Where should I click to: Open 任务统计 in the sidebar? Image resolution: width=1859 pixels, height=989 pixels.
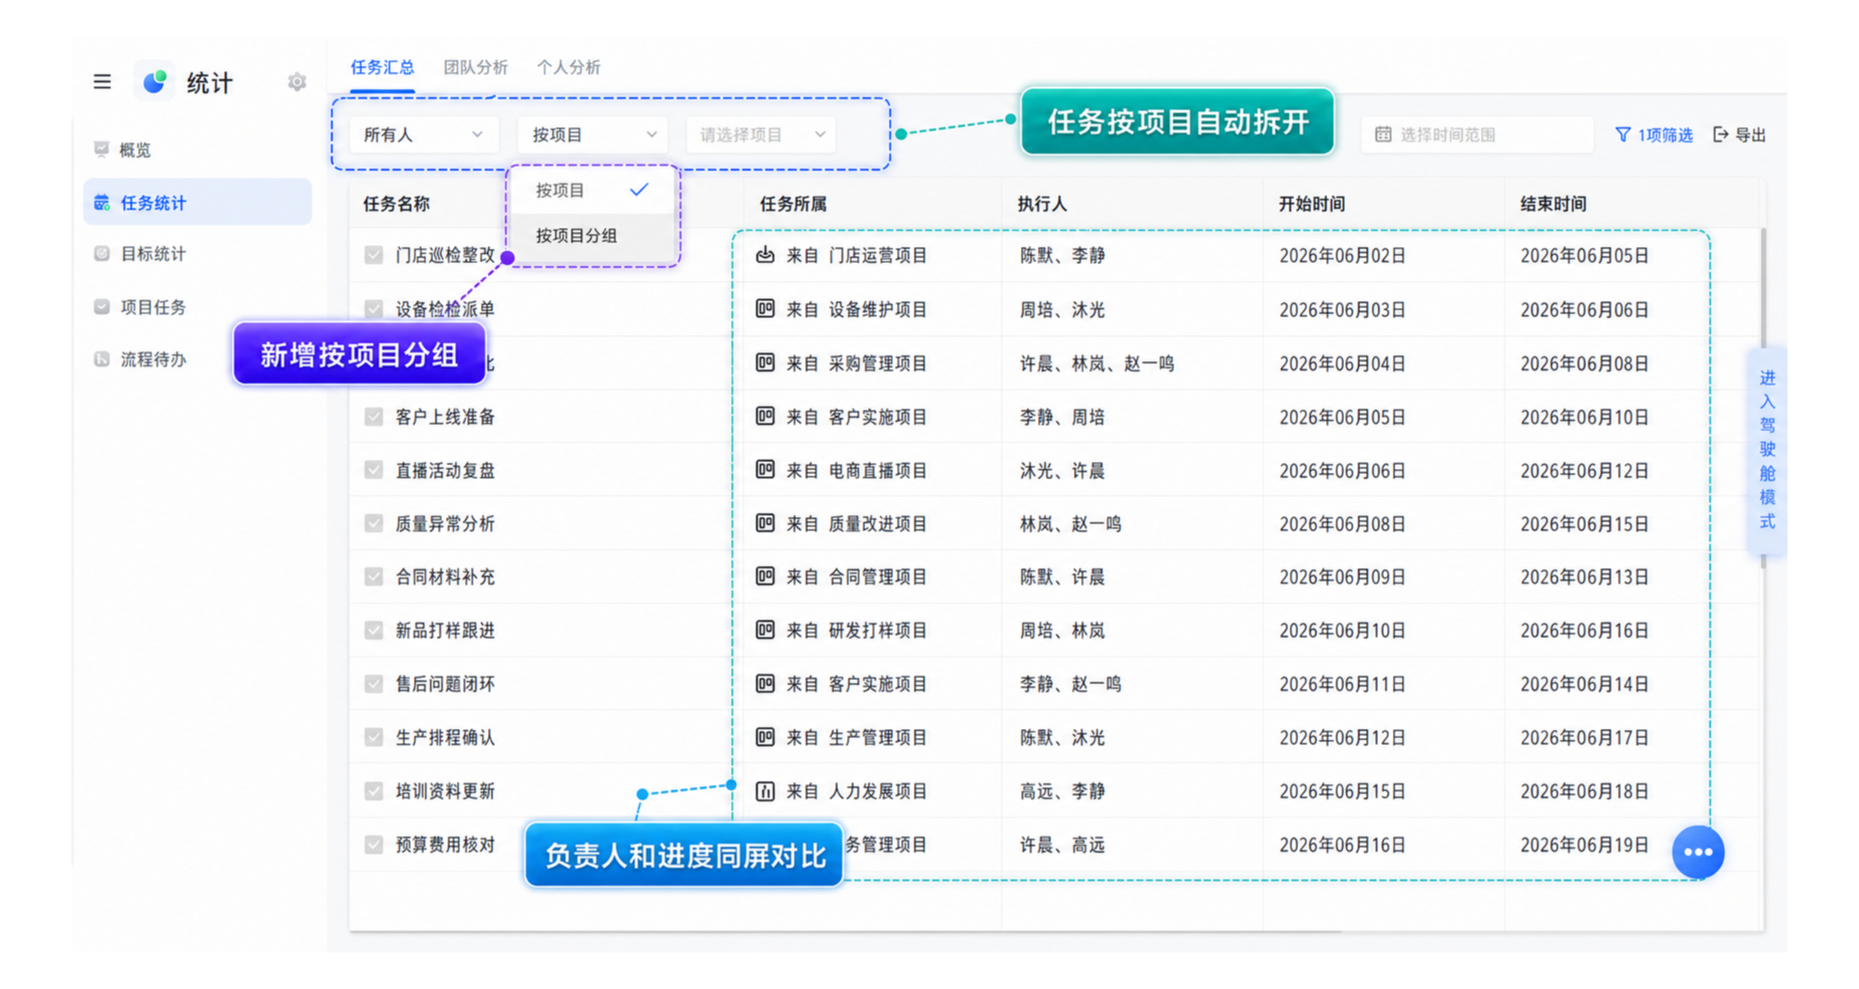[198, 203]
